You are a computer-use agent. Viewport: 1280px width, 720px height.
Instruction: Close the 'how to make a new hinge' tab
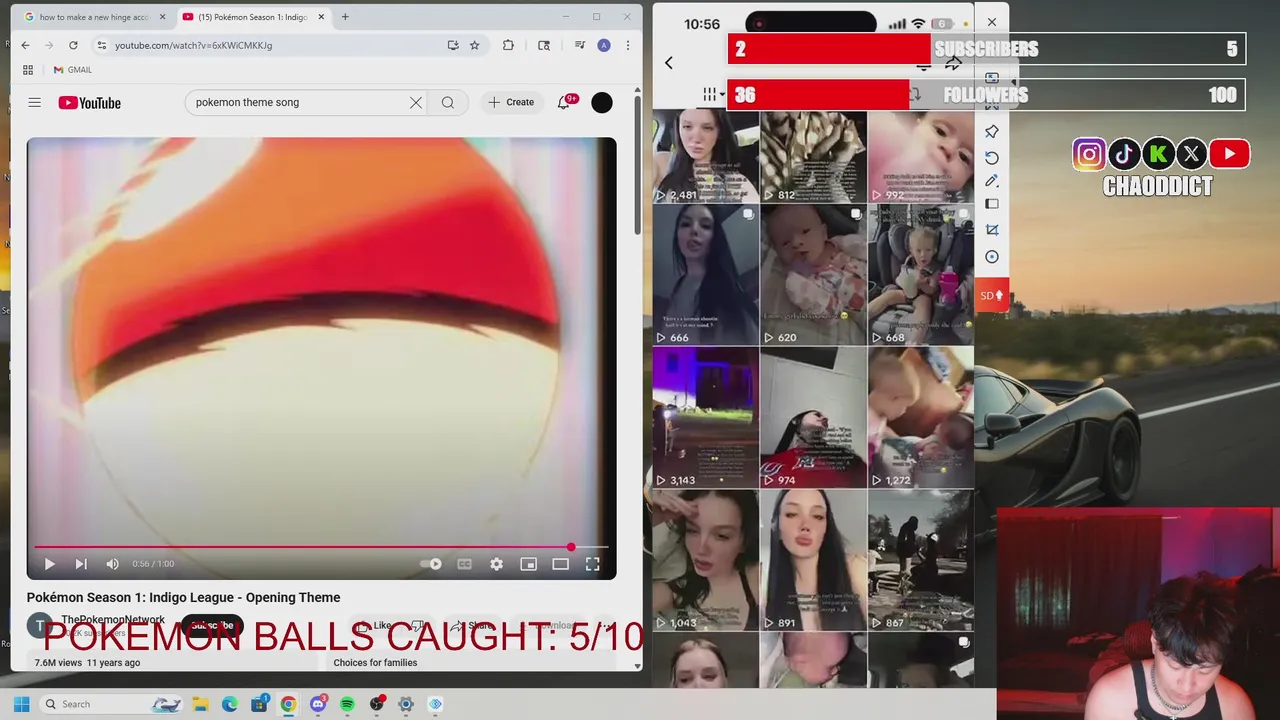tap(162, 17)
